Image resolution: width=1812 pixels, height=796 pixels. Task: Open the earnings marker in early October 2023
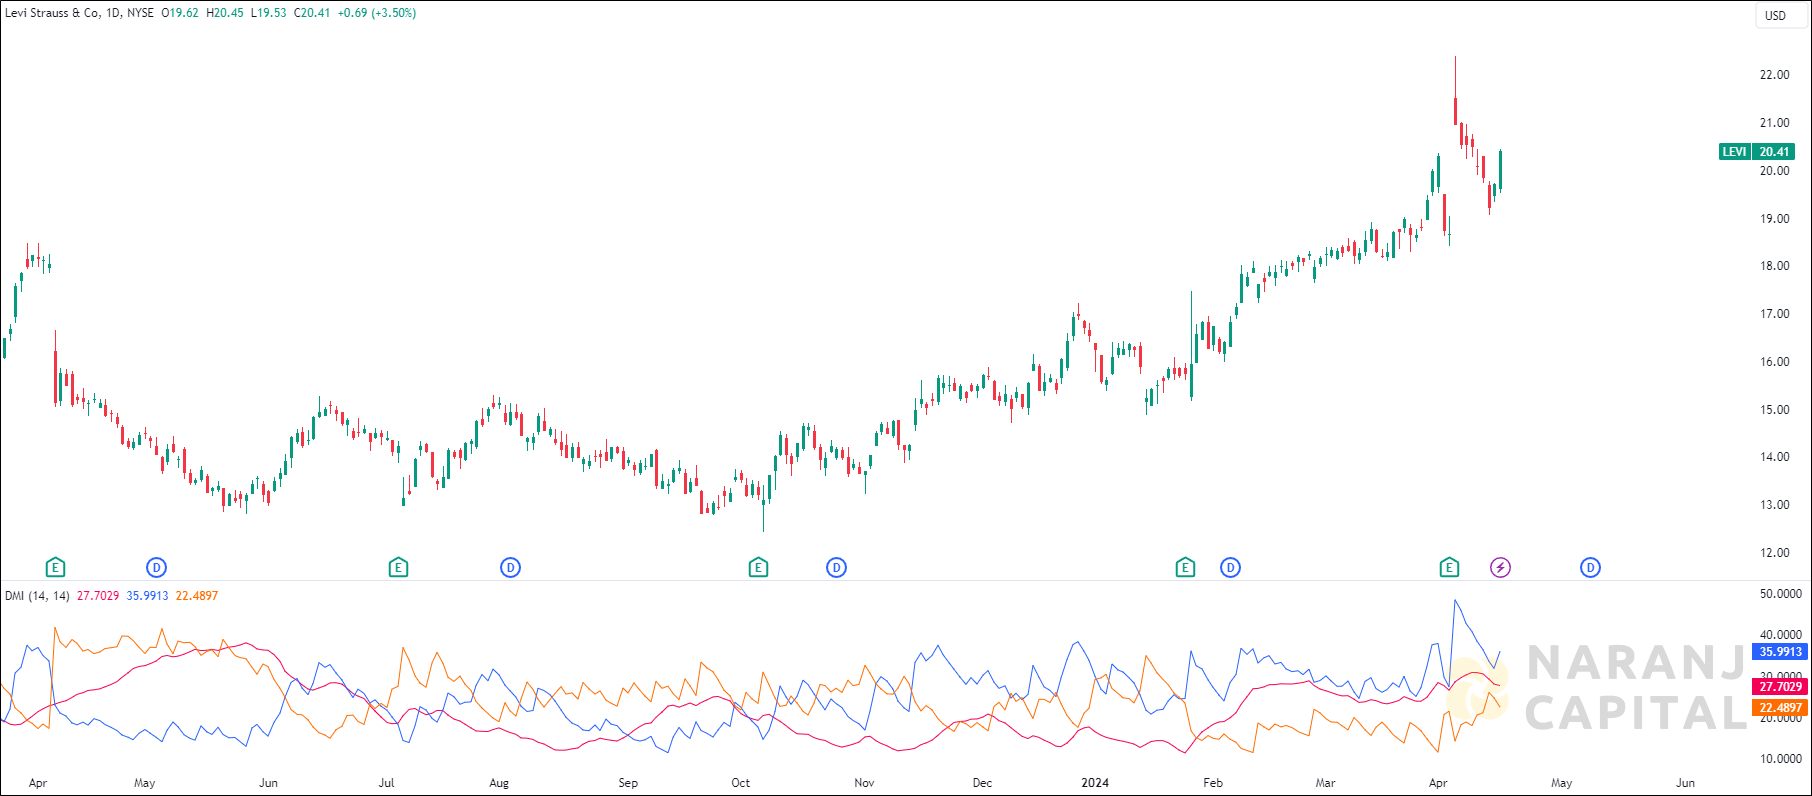(x=758, y=568)
